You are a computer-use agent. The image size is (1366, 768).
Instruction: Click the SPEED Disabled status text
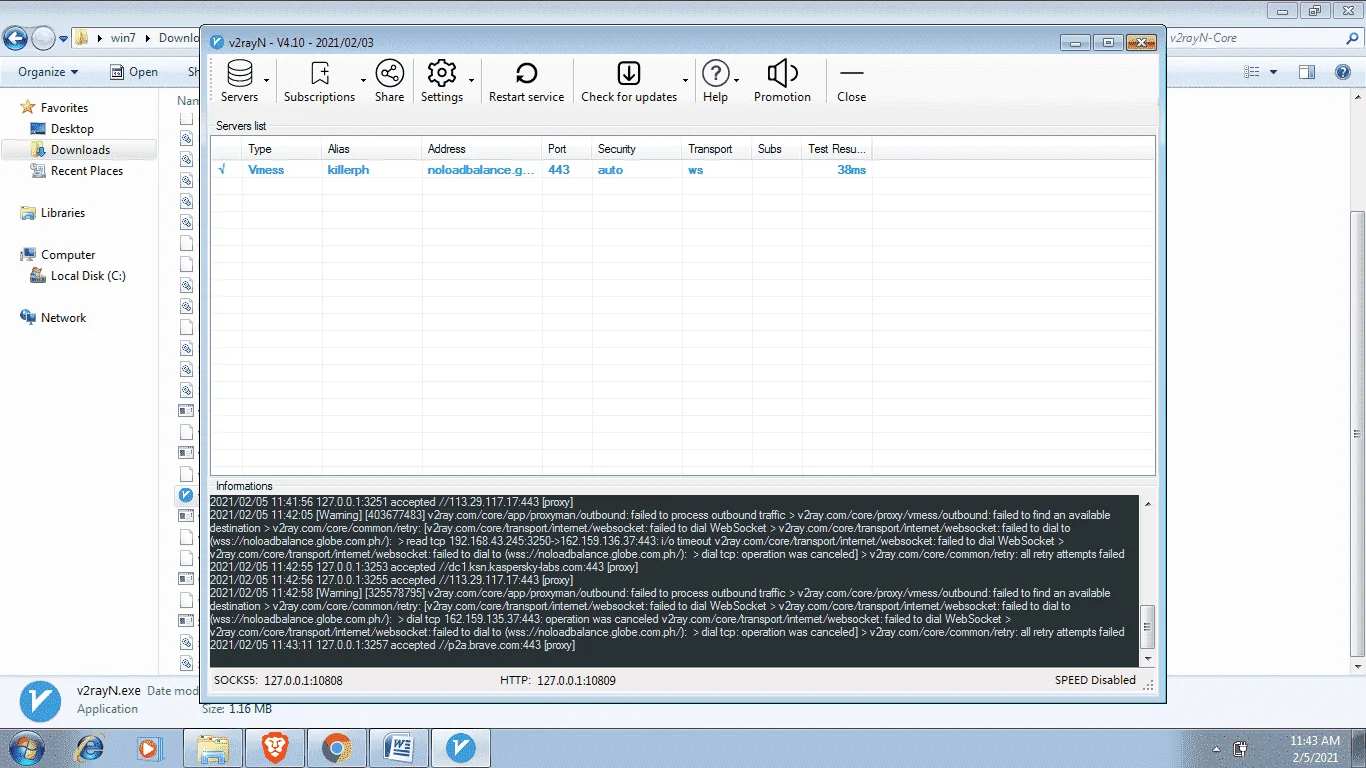pos(1095,680)
